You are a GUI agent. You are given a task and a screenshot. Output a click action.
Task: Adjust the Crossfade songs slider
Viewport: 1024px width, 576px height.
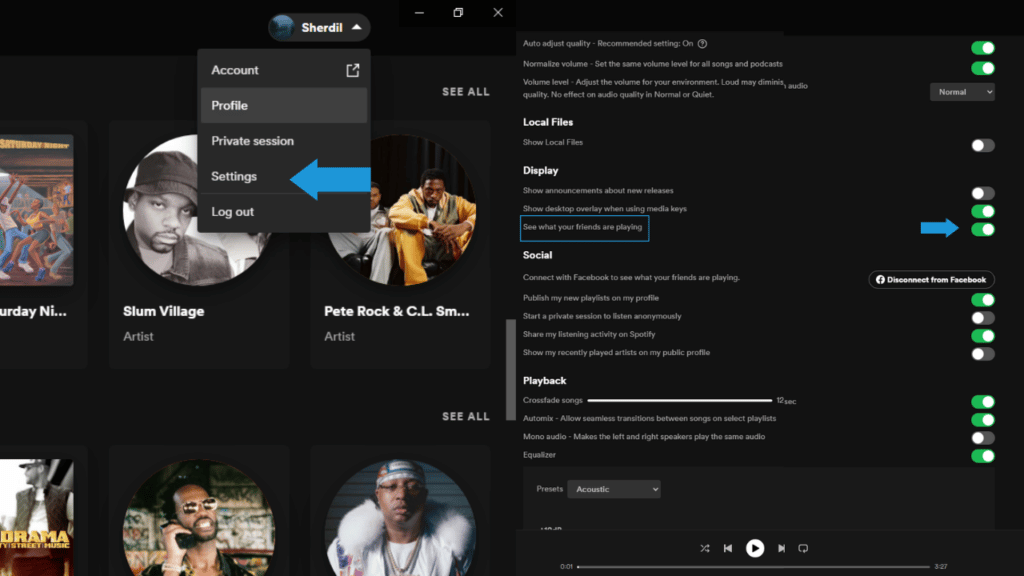pyautogui.click(x=679, y=400)
